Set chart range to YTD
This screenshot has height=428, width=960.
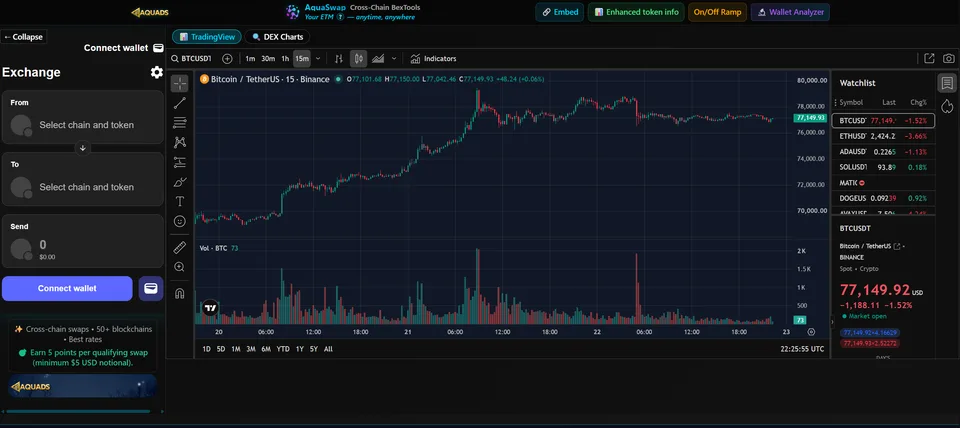click(x=283, y=349)
